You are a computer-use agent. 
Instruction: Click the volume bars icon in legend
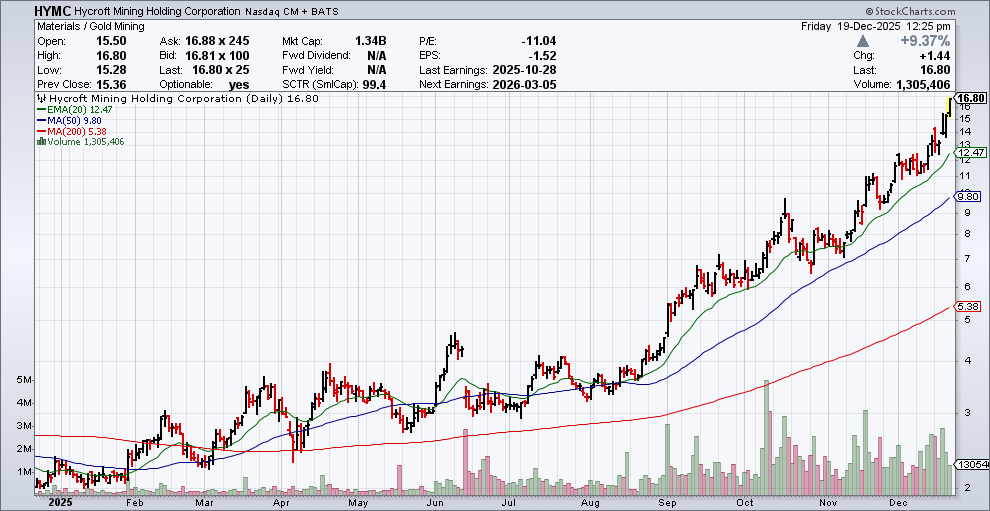coord(41,141)
